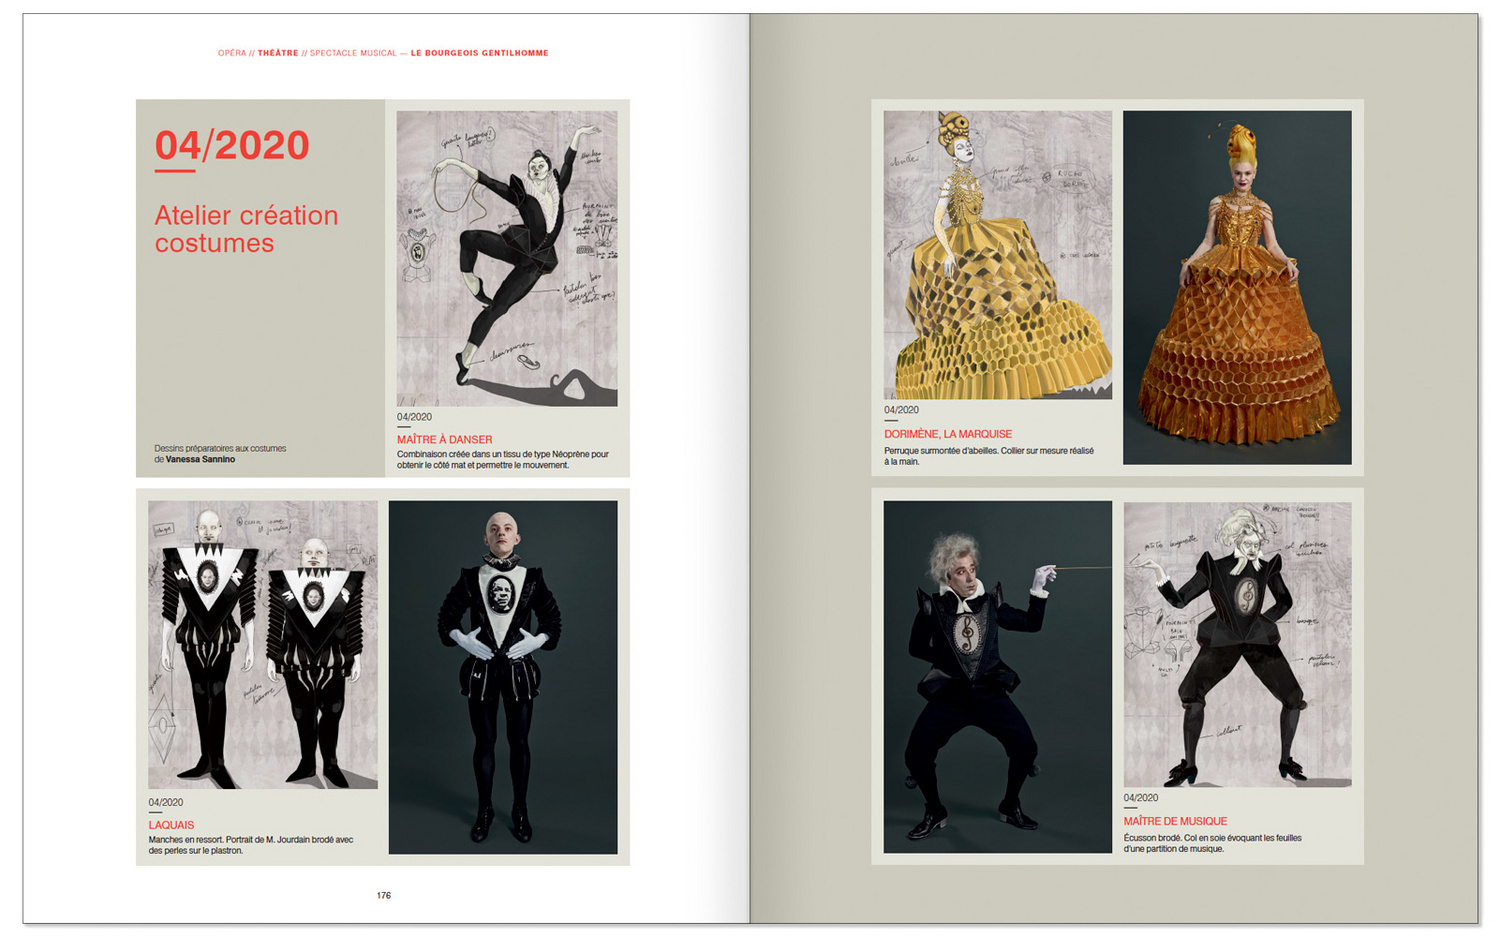Click the page number '176'
The height and width of the screenshot is (937, 1500).
tap(384, 895)
